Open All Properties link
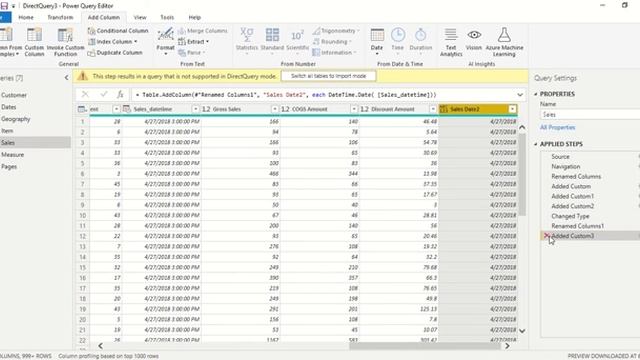 tap(557, 127)
